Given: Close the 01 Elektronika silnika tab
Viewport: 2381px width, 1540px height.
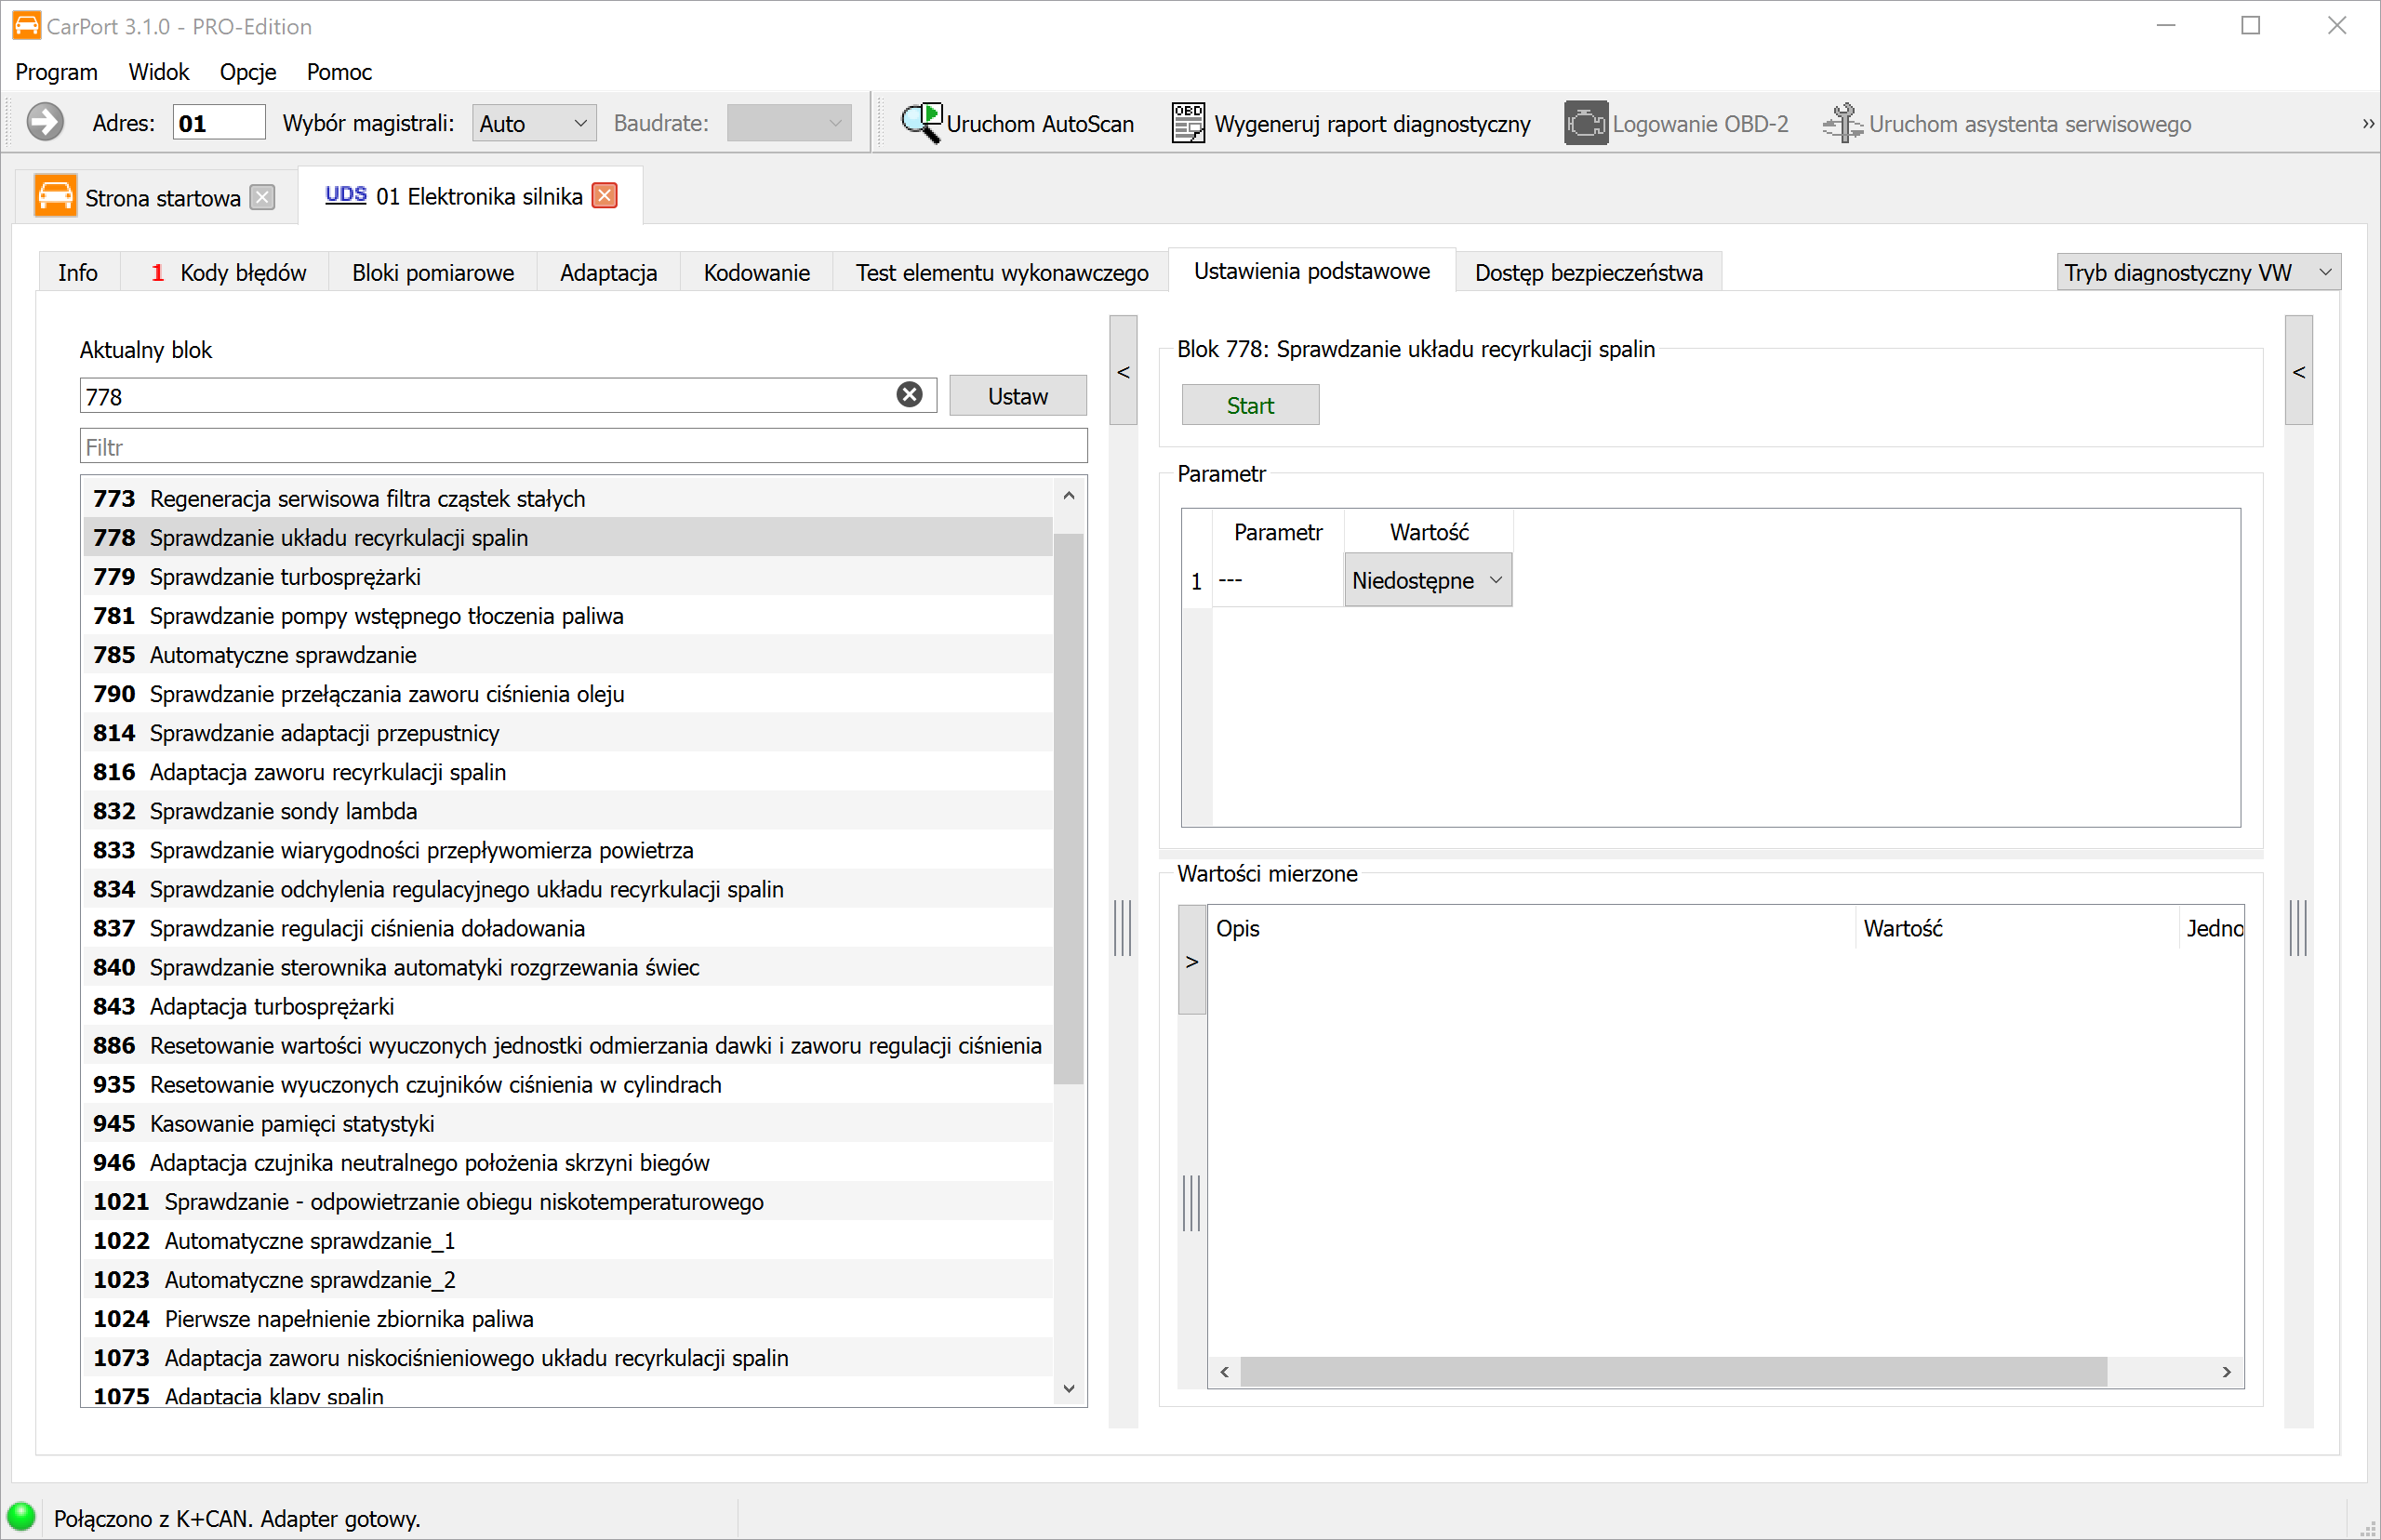Looking at the screenshot, I should click(x=604, y=195).
